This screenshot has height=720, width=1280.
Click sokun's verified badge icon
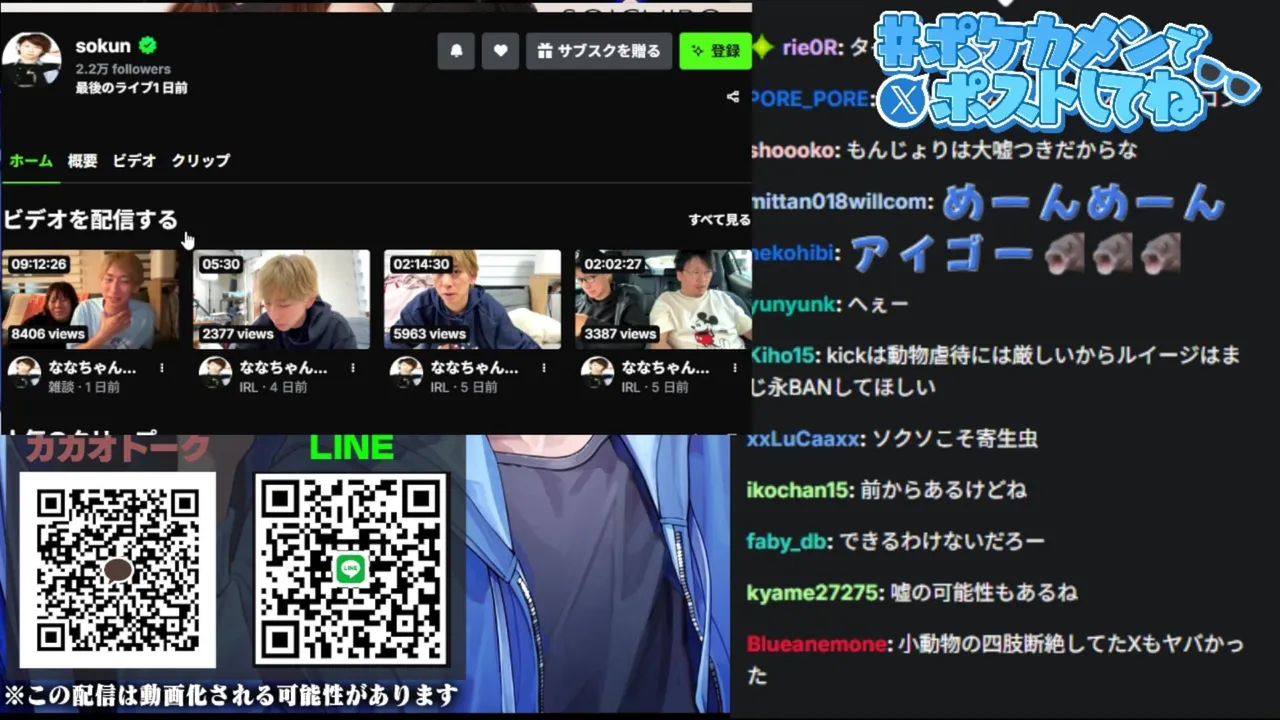coord(147,45)
